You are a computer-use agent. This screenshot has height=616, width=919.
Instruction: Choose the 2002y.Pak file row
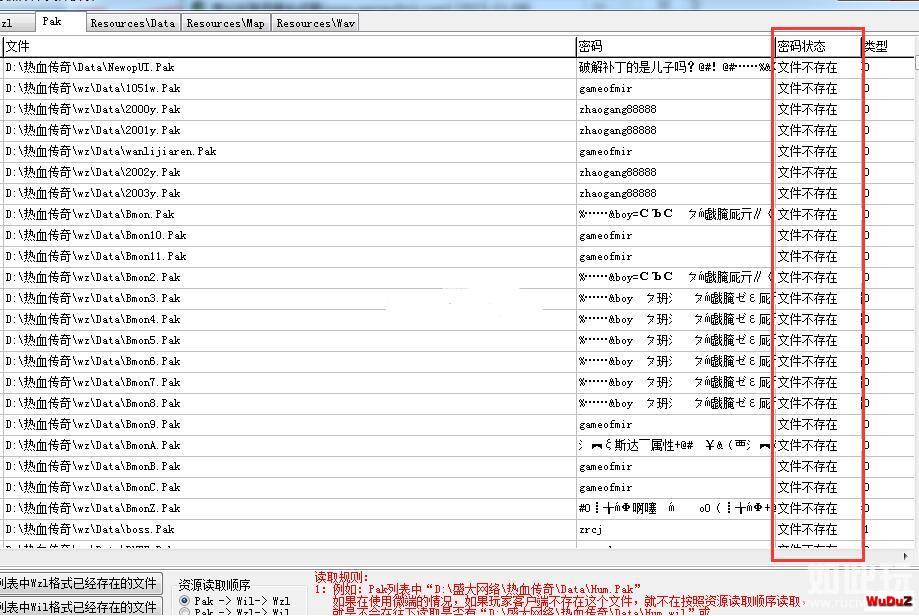93,172
